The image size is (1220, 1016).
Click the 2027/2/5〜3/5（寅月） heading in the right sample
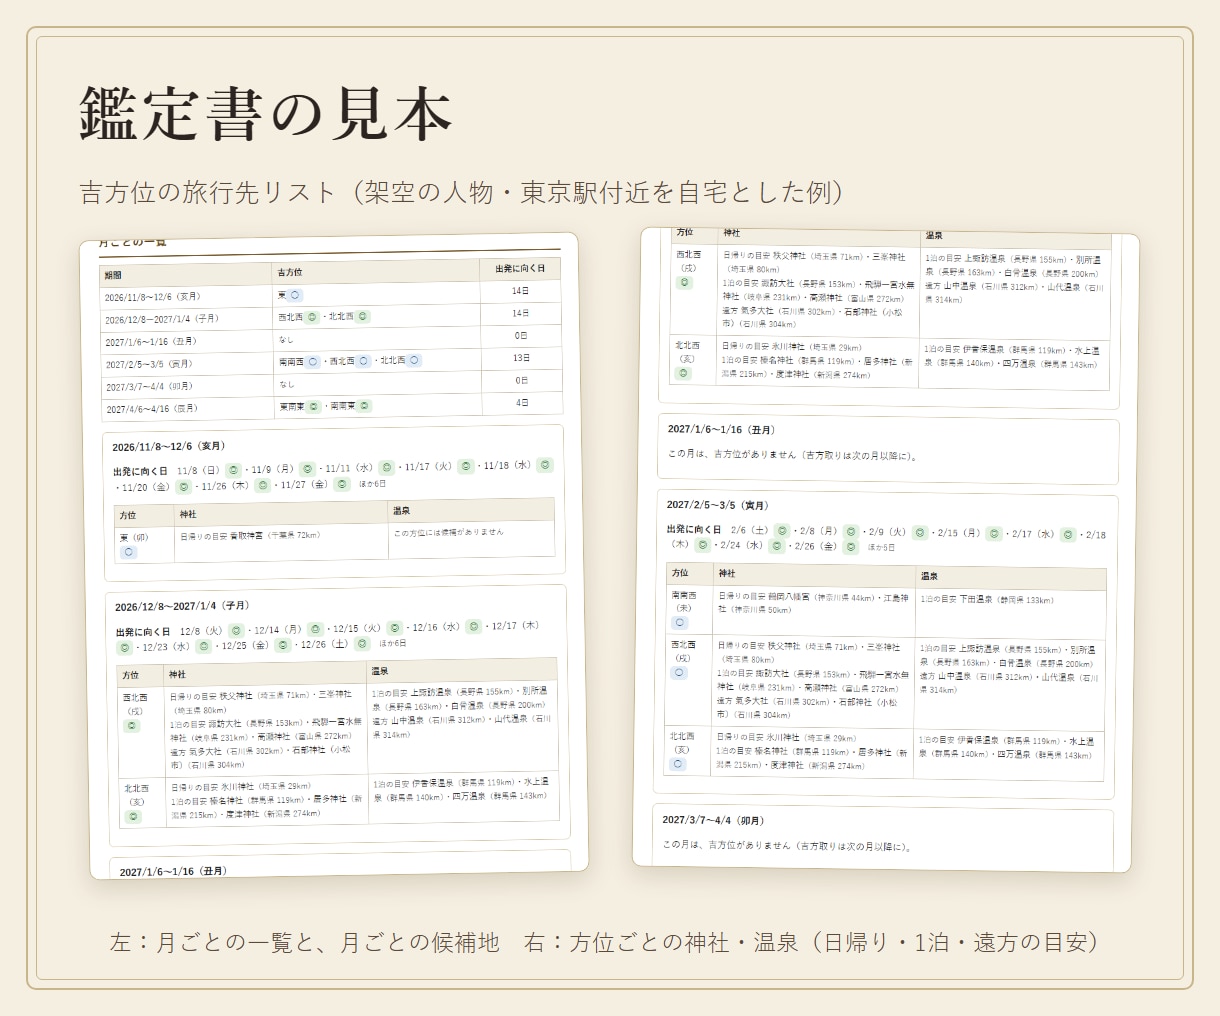coord(717,505)
